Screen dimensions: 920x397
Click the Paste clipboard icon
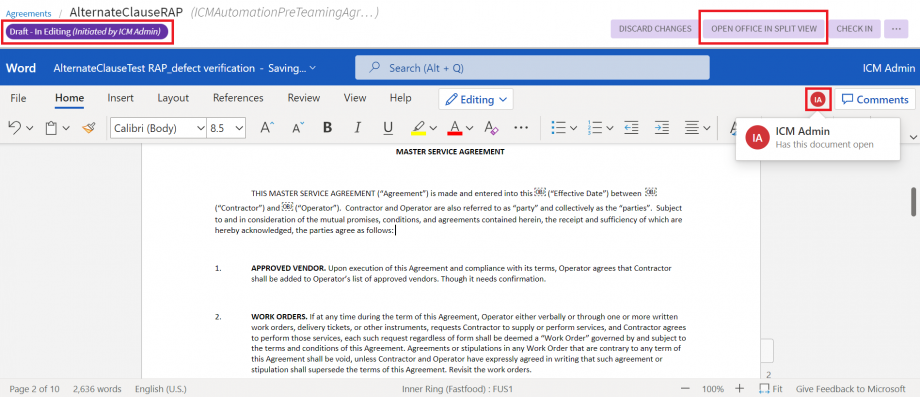point(52,128)
